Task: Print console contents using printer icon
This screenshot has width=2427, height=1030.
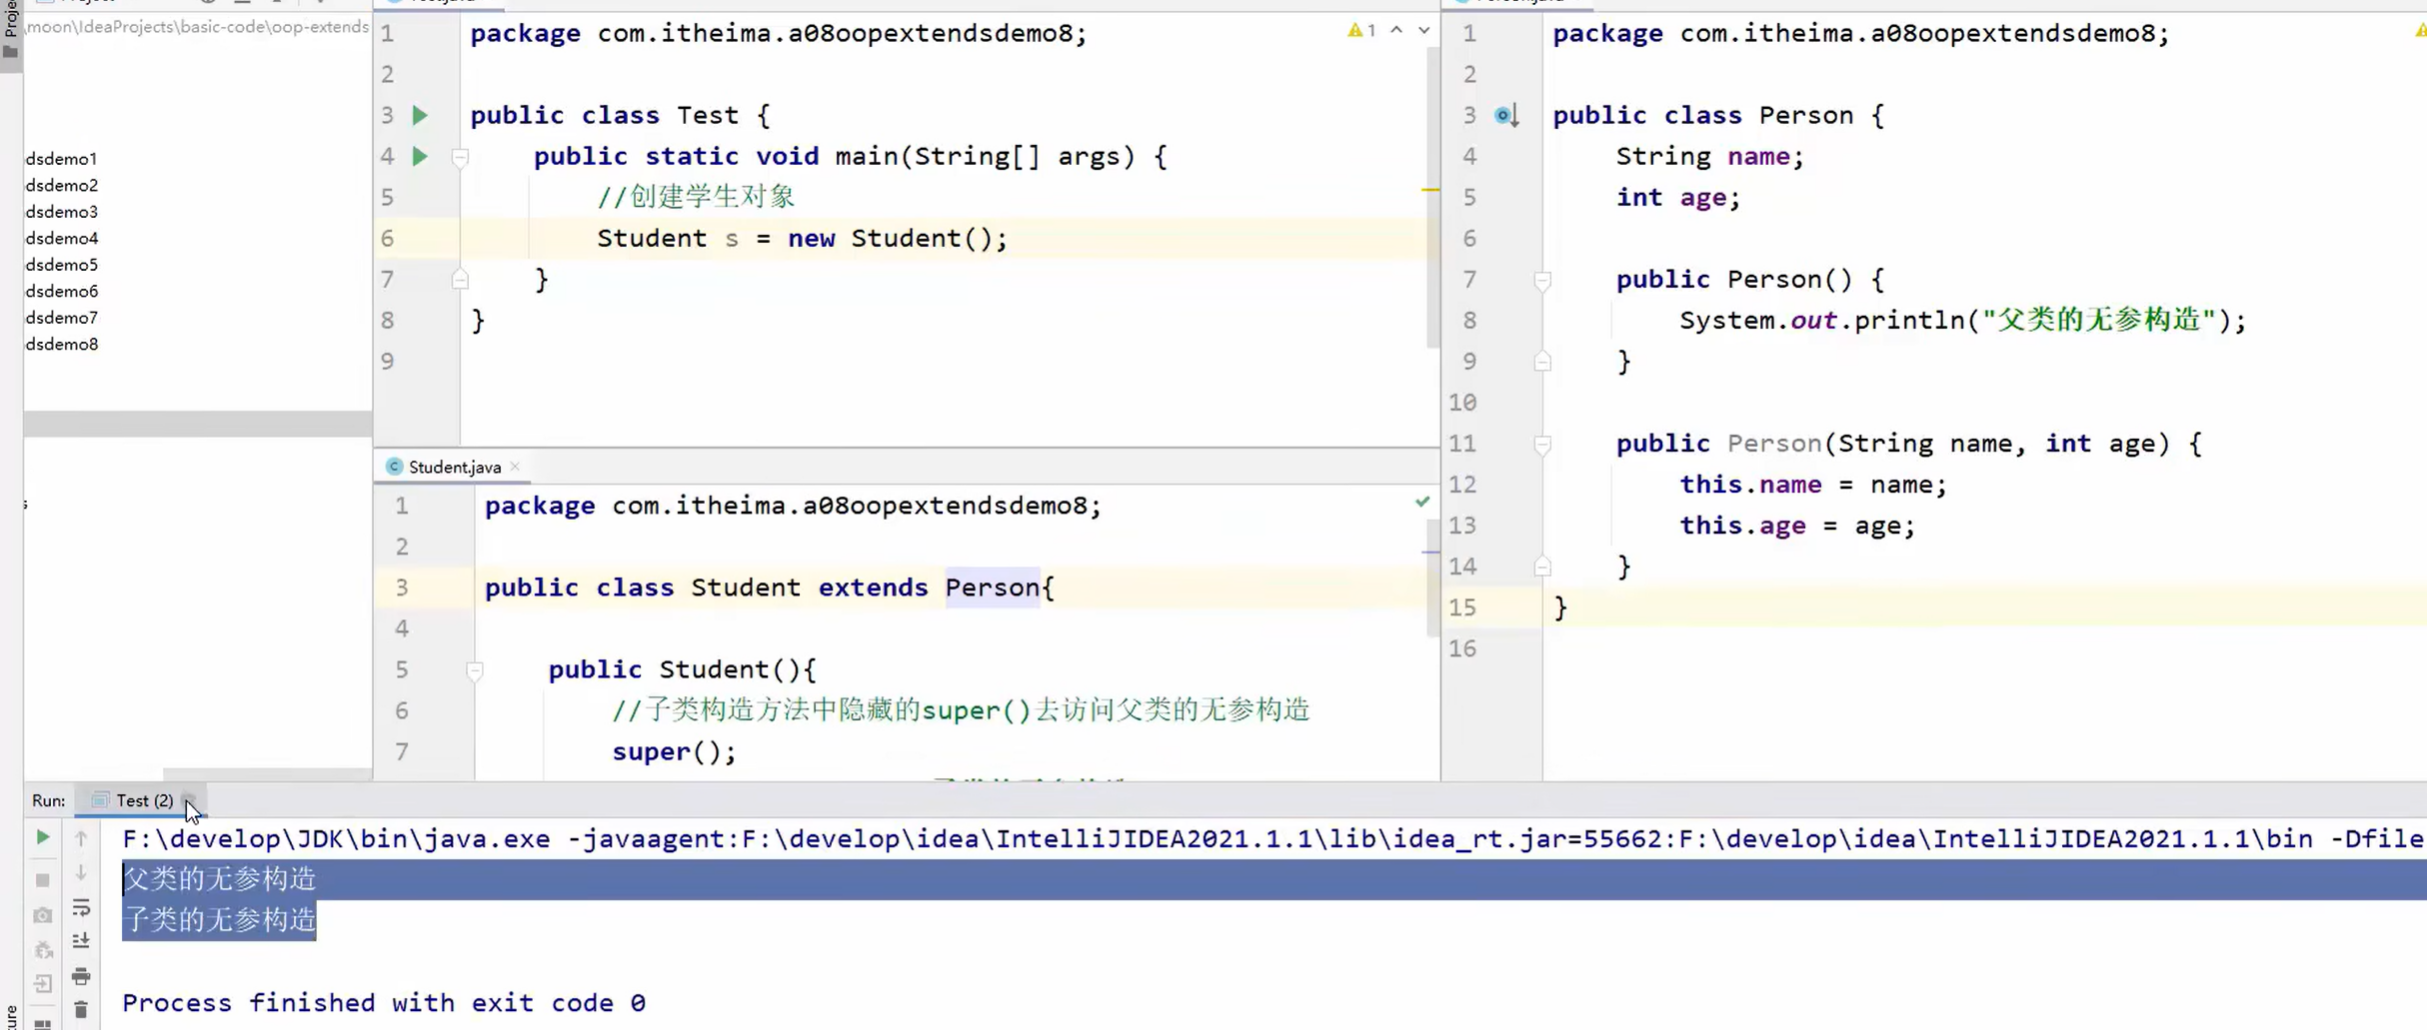Action: point(81,977)
